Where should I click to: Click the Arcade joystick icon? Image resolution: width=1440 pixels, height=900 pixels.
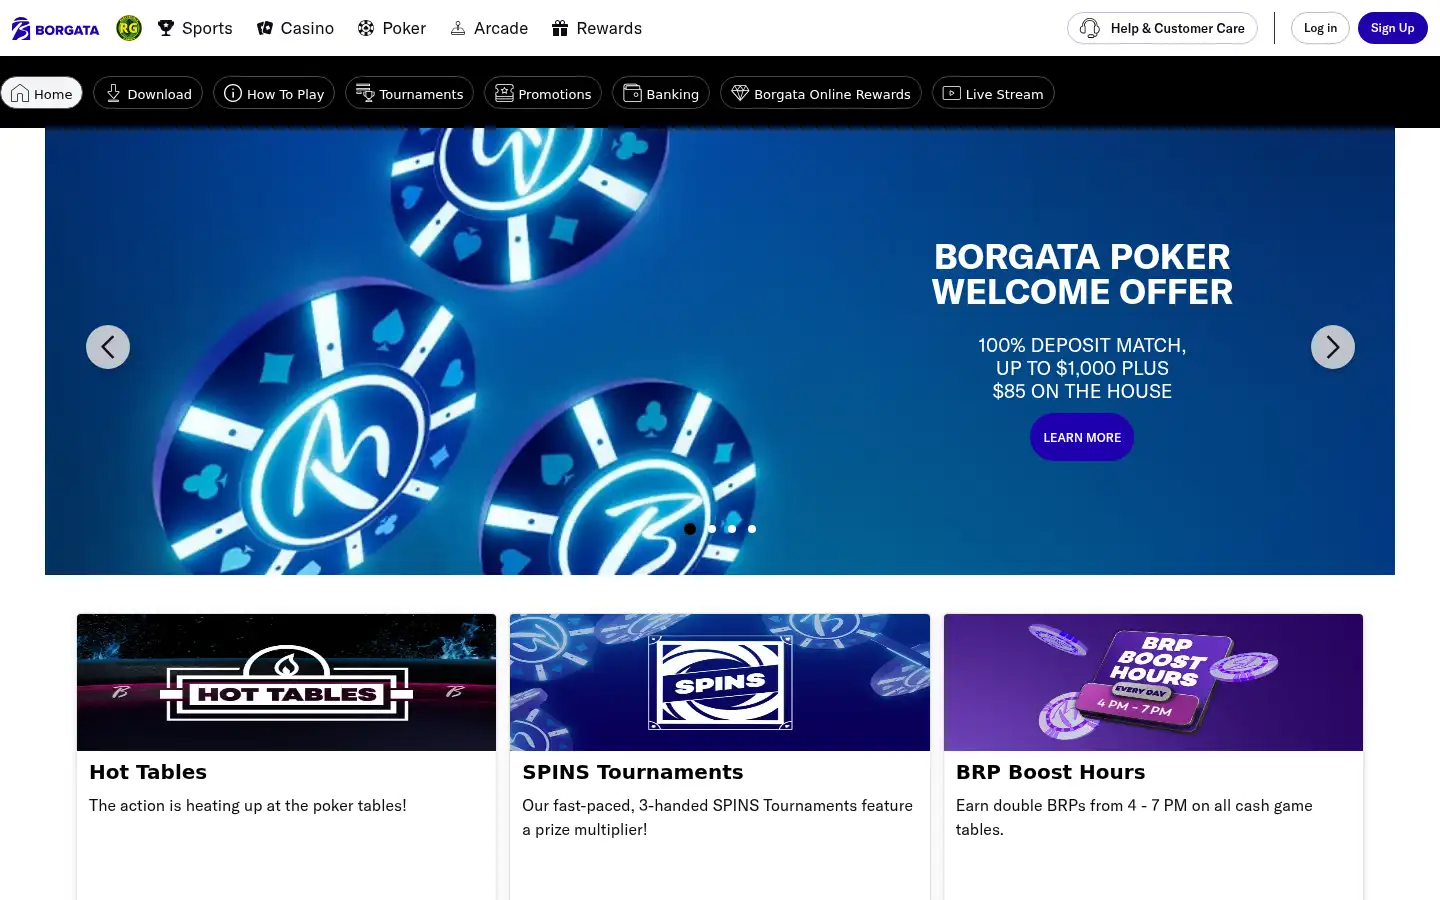(458, 28)
